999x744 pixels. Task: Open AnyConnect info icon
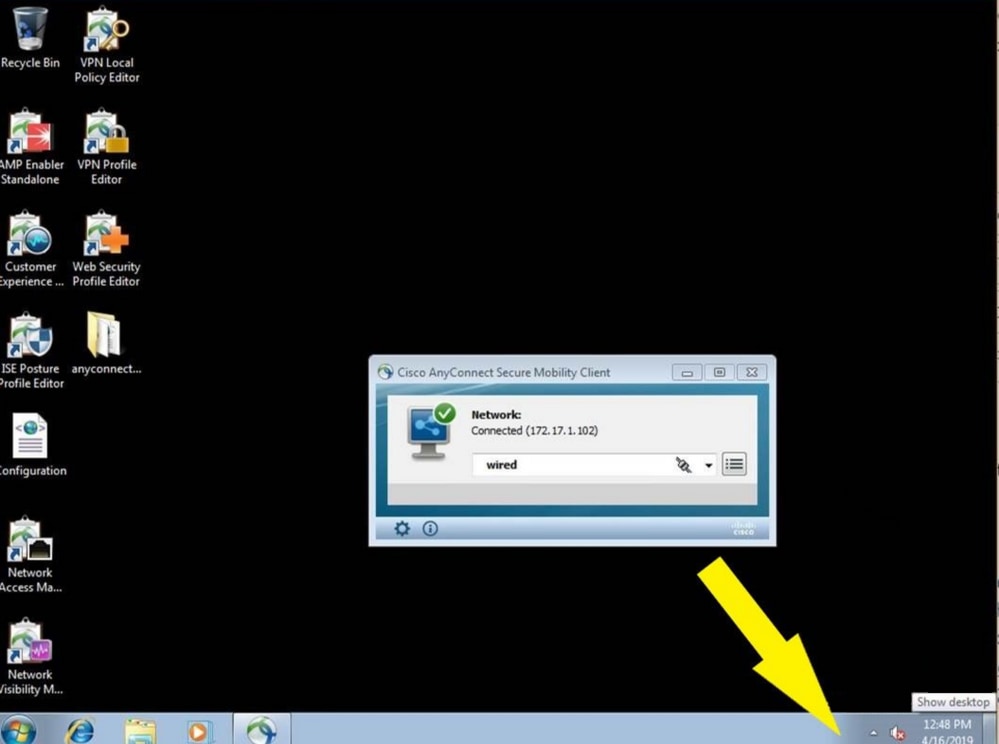click(x=430, y=528)
